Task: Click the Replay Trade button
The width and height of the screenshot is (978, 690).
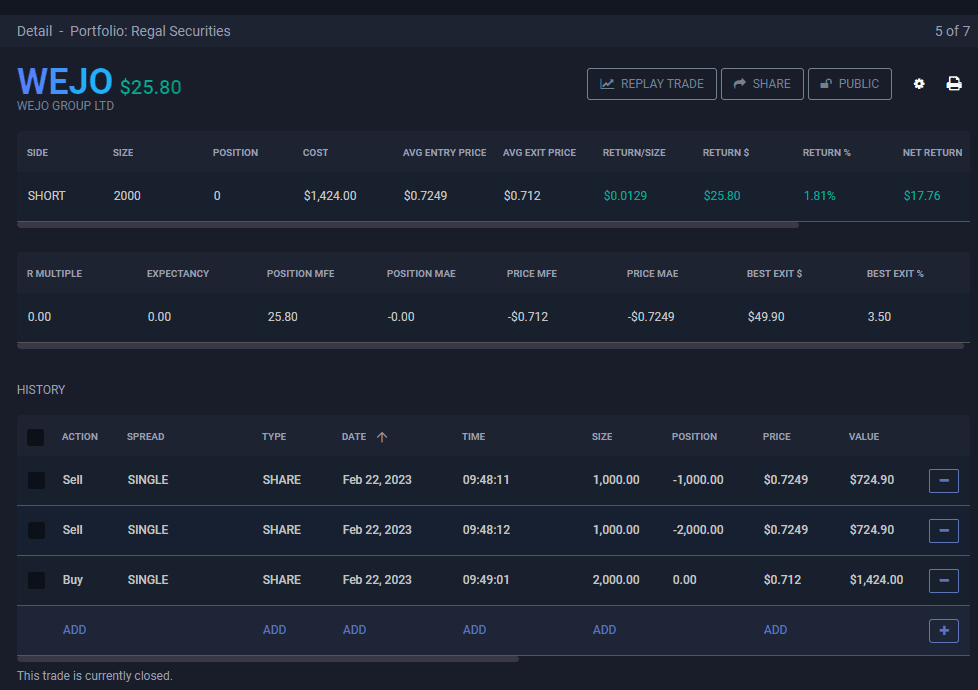Action: pyautogui.click(x=652, y=84)
